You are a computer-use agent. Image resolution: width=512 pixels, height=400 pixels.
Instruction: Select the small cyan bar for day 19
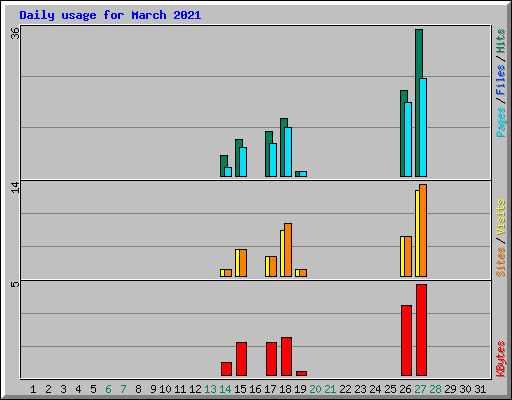tap(303, 174)
